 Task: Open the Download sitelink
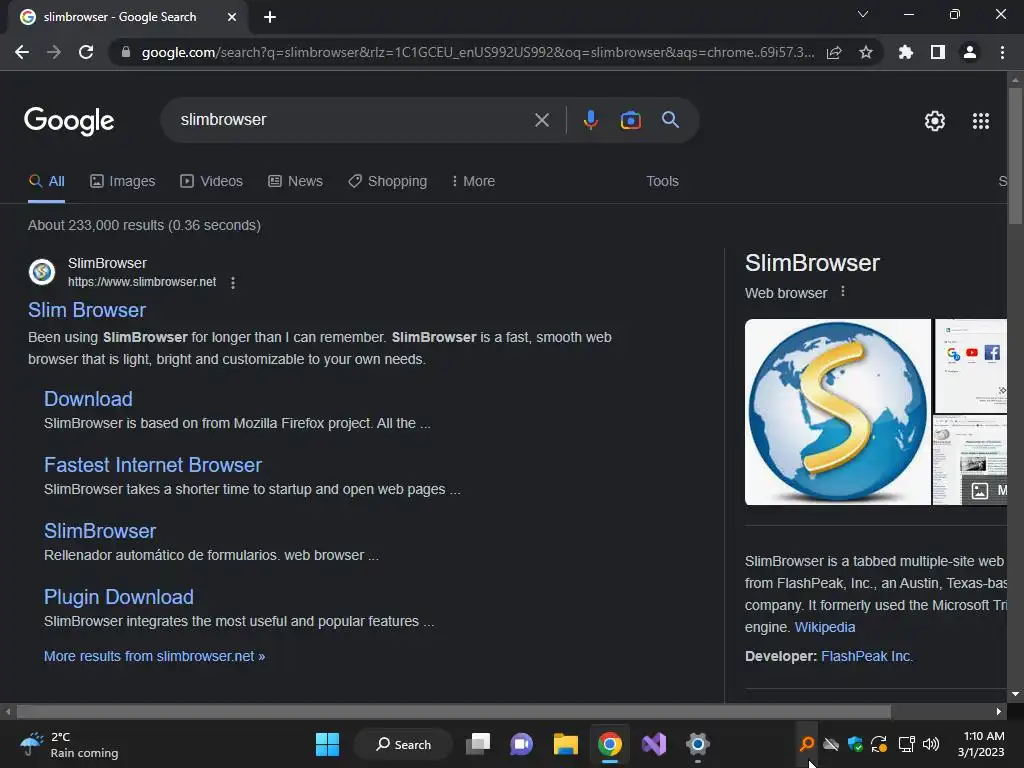click(88, 399)
